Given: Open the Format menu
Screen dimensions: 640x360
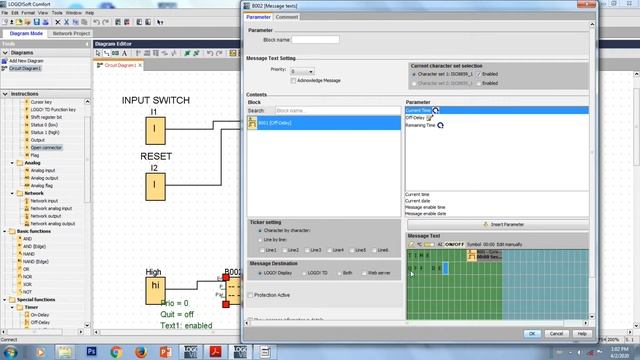Looking at the screenshot, I should tap(28, 13).
